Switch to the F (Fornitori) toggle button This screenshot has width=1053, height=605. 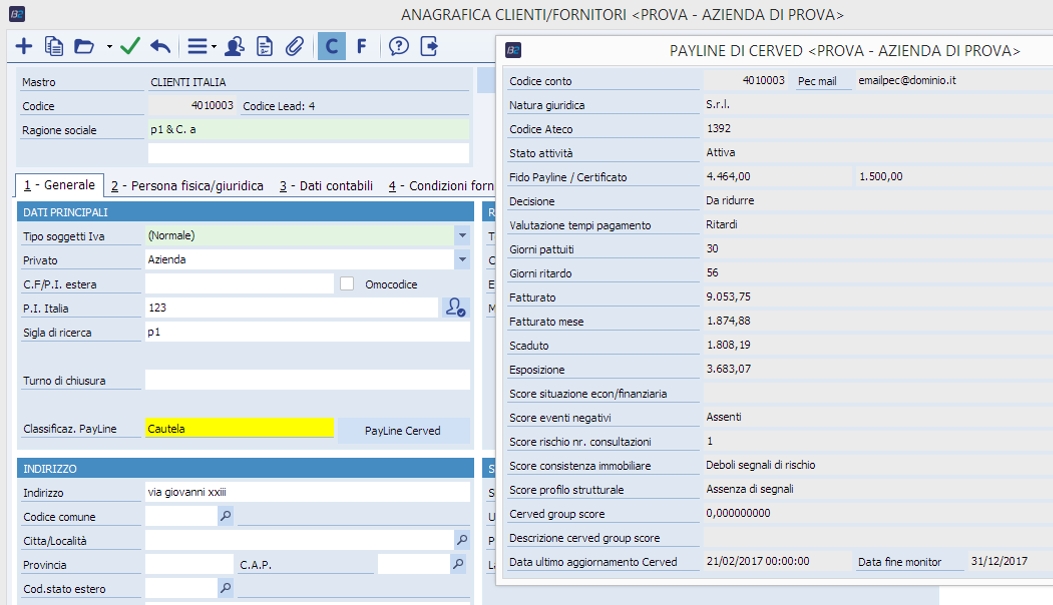pyautogui.click(x=361, y=46)
